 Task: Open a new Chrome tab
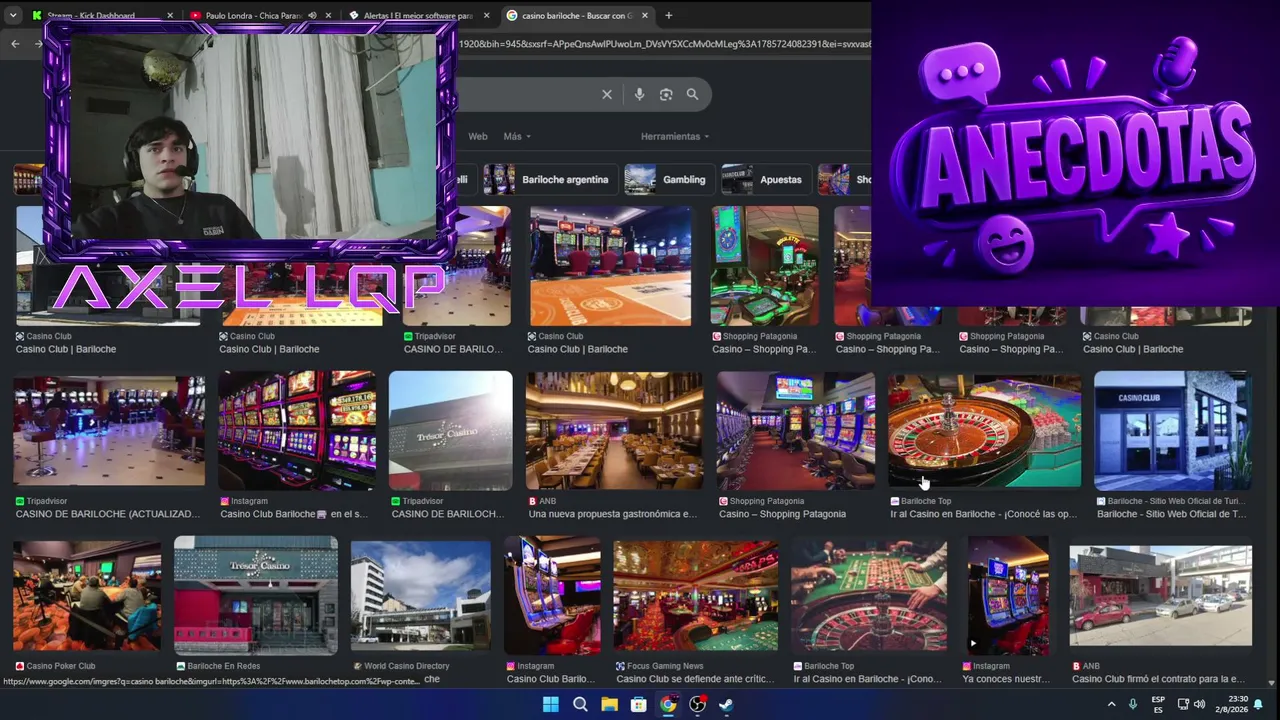pos(668,15)
